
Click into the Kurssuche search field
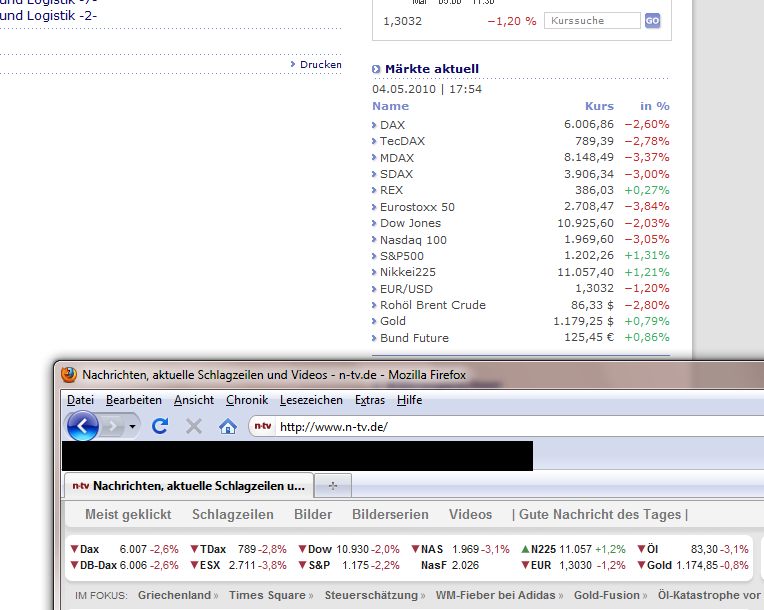tap(592, 20)
